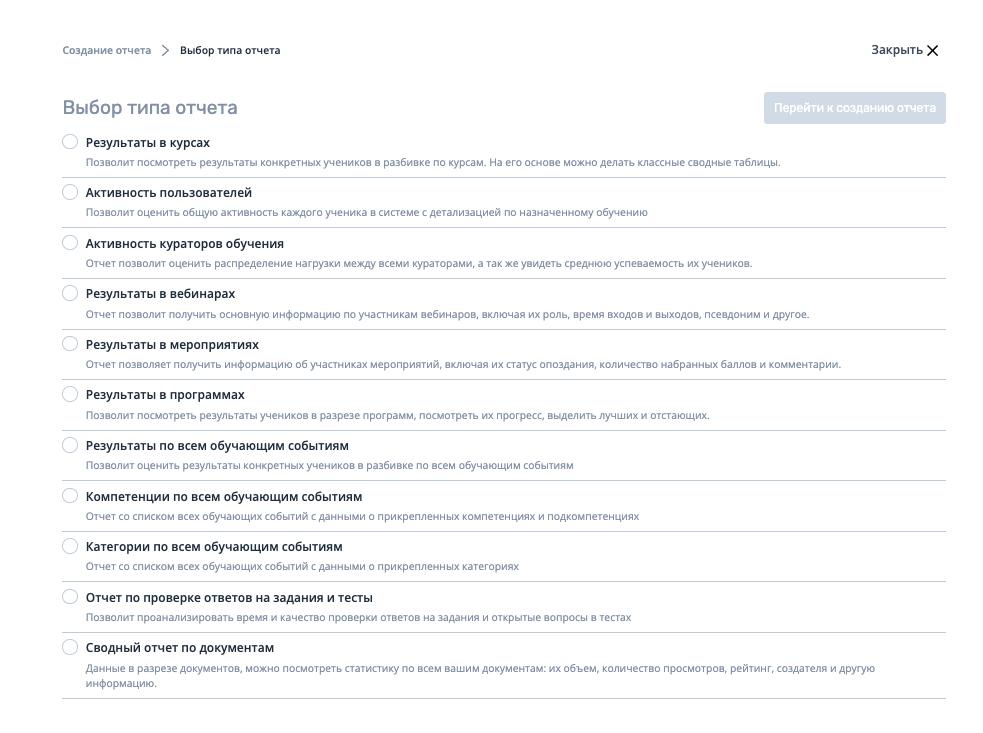This screenshot has height=733, width=983.
Task: Choose 'Активность пользователей' radio option
Action: pyautogui.click(x=70, y=192)
